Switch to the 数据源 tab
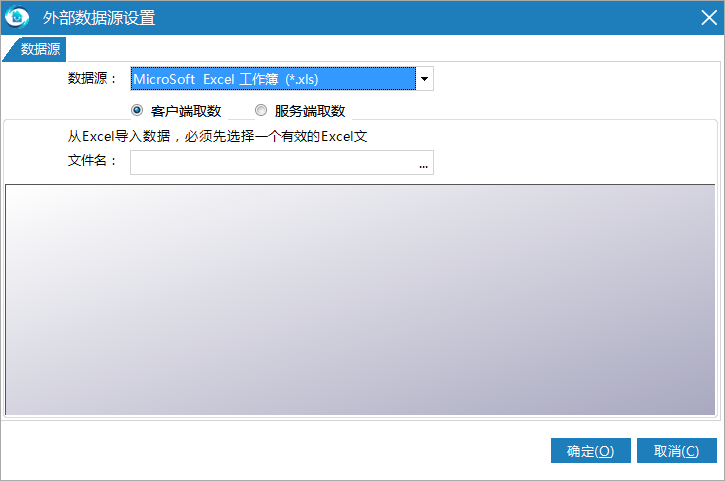 tap(35, 49)
